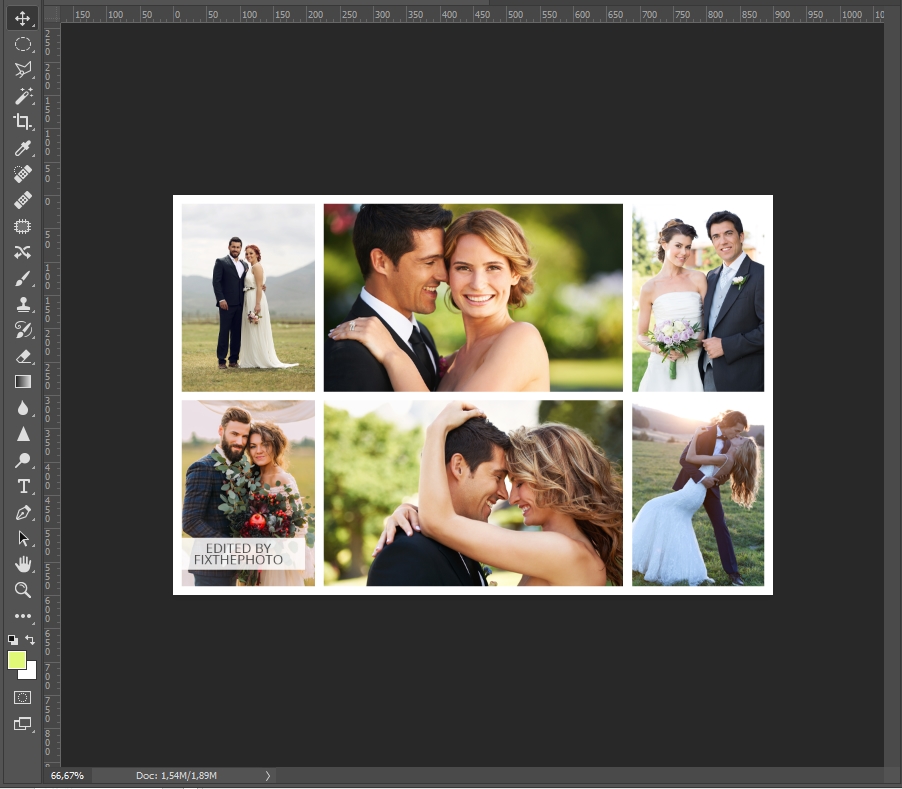Reset to default foreground and background colors
902x789 pixels.
click(x=13, y=639)
